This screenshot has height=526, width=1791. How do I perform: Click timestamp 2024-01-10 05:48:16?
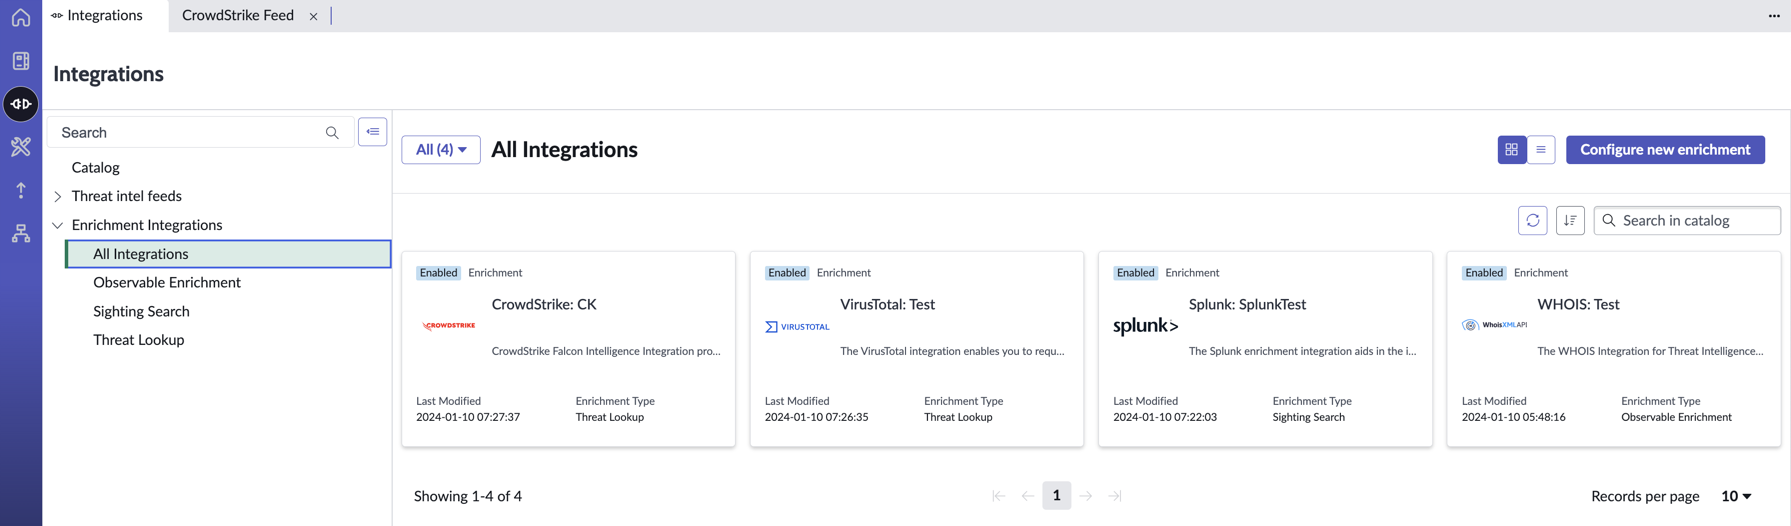coord(1514,418)
